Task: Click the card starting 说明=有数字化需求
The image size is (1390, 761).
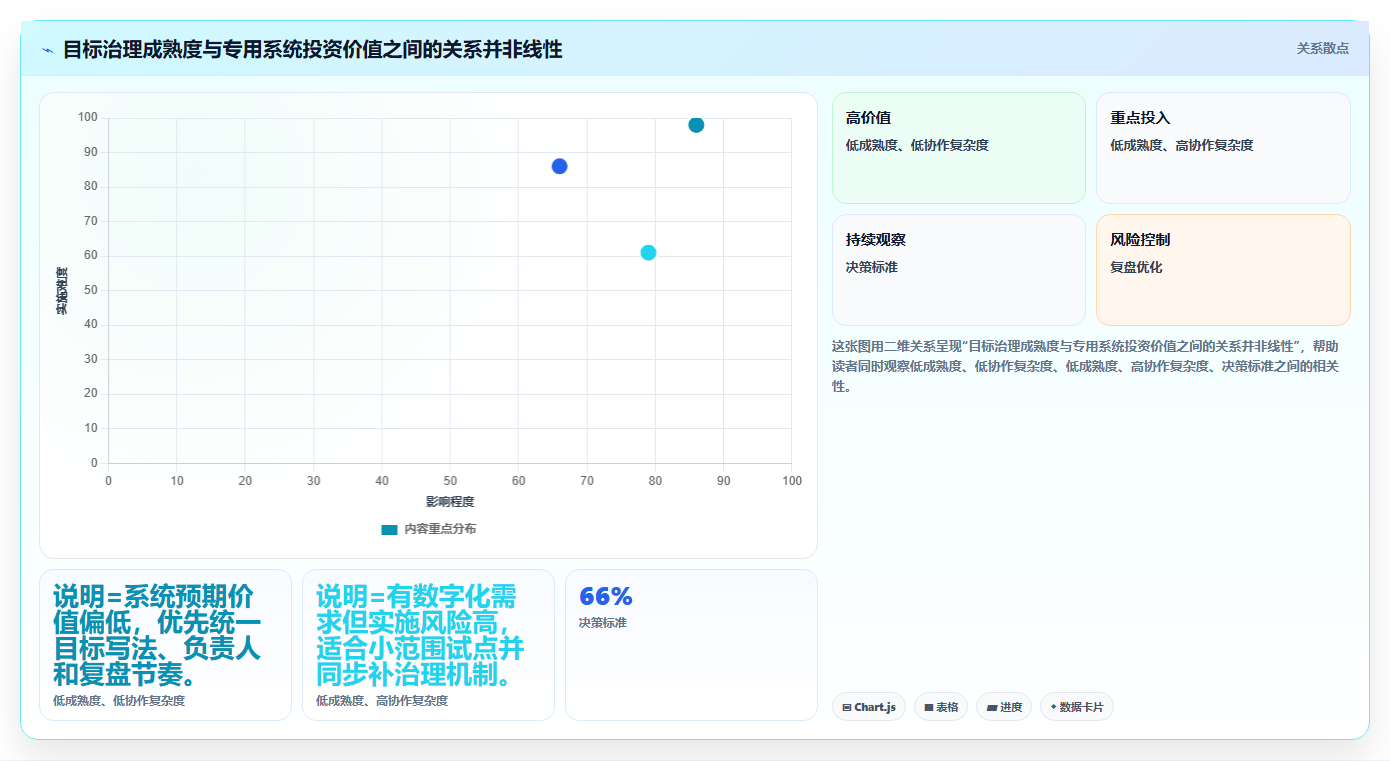Action: pyautogui.click(x=428, y=645)
